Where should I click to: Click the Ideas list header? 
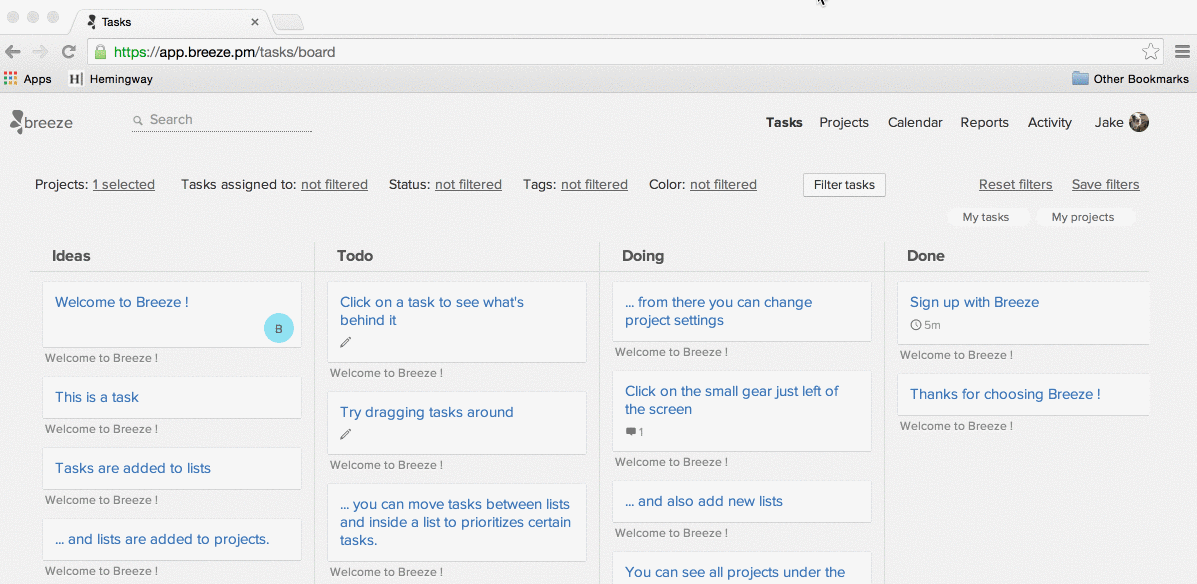click(71, 256)
